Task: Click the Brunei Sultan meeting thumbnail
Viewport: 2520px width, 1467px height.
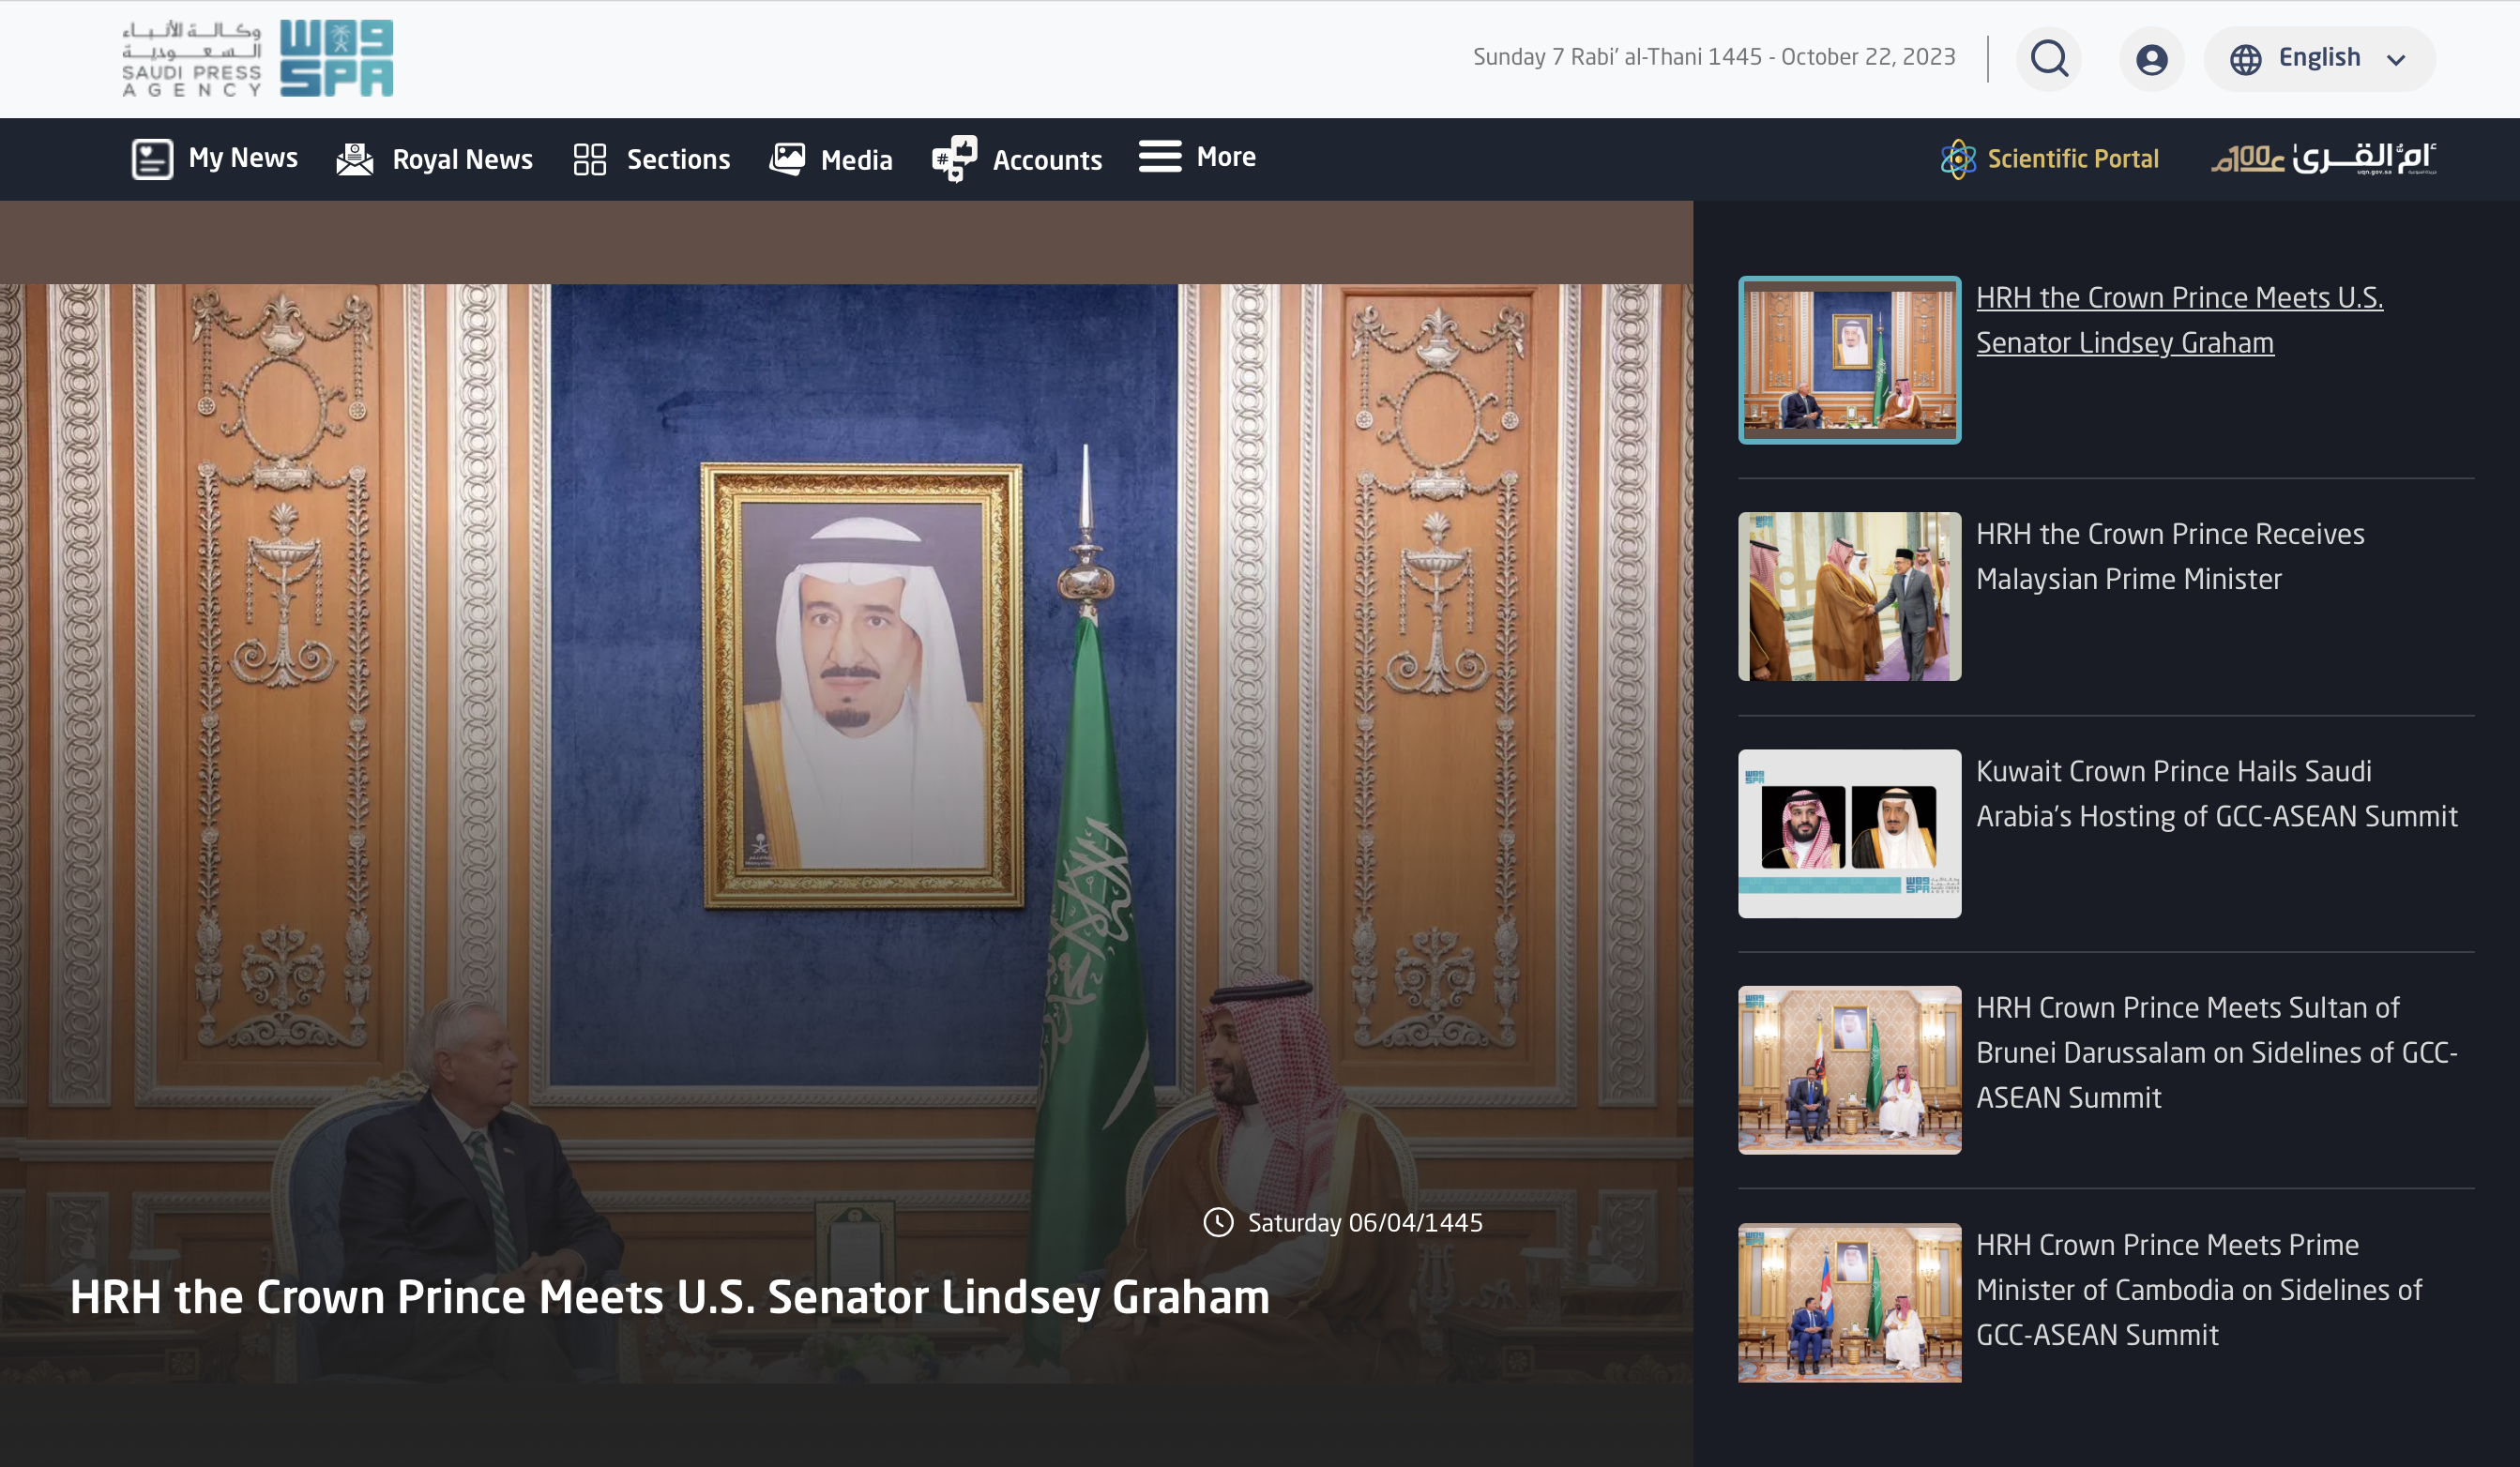Action: coord(1849,1070)
